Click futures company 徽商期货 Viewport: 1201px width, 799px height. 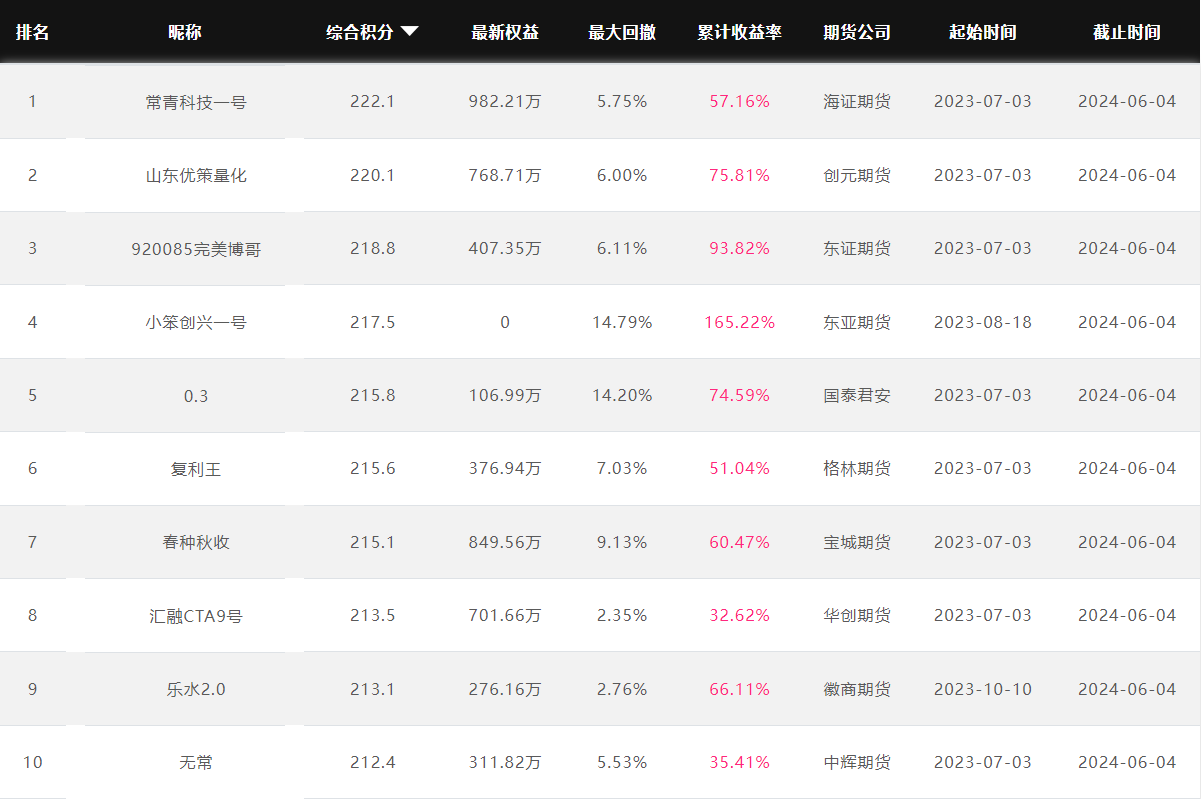857,689
